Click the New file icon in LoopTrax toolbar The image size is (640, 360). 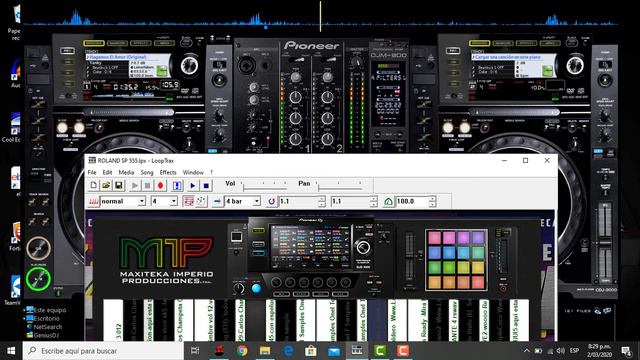[x=93, y=185]
